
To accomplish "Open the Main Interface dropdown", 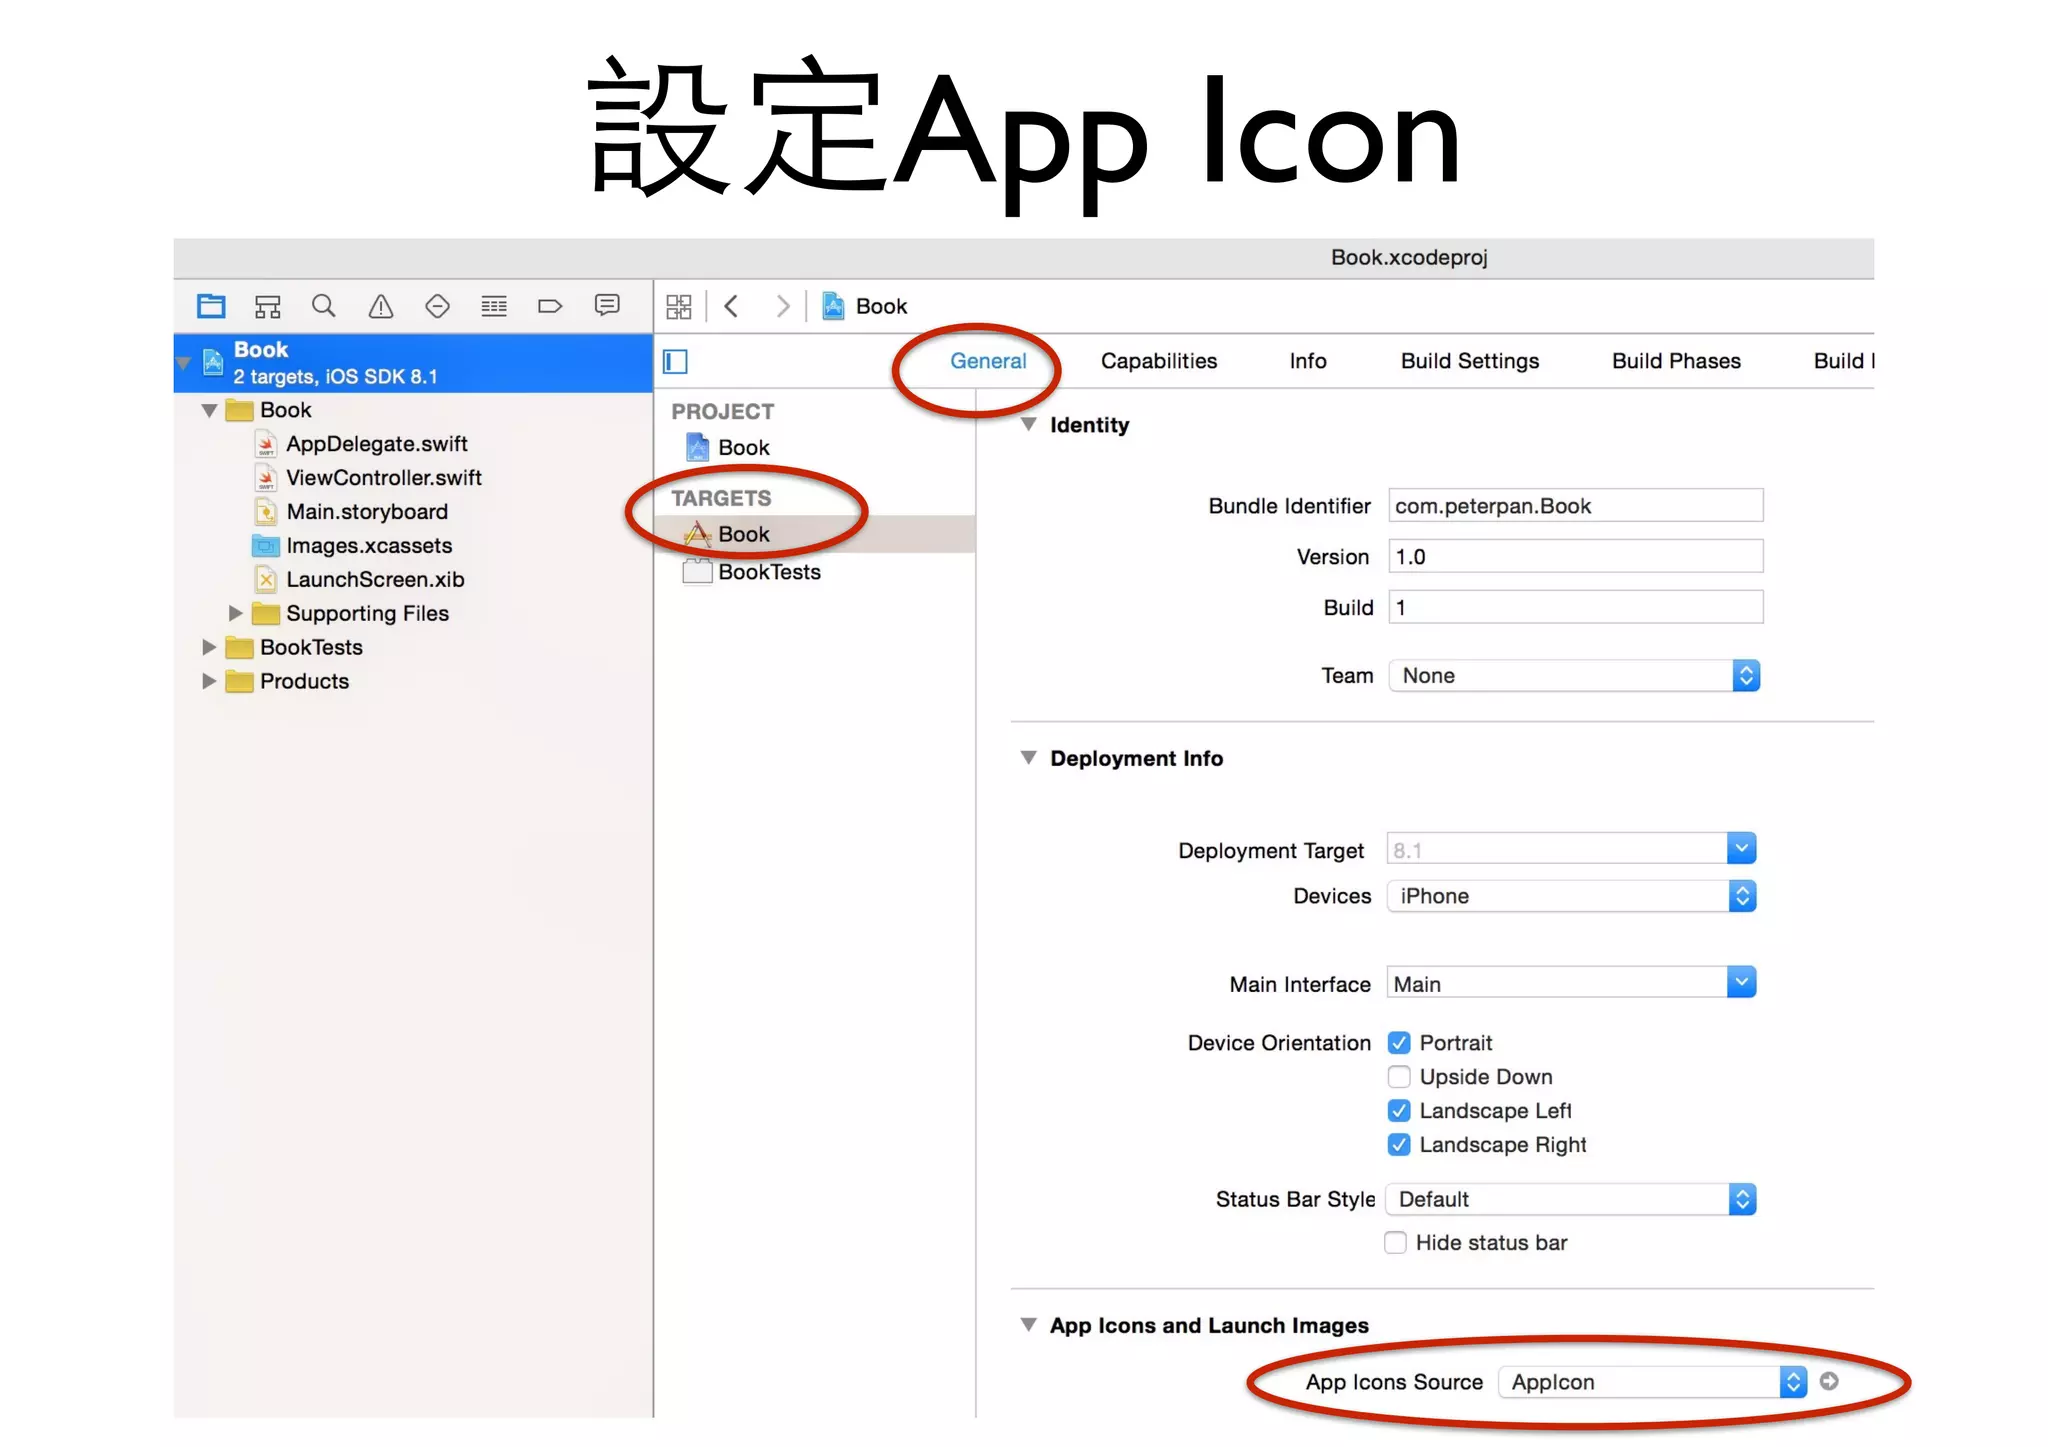I will (x=1571, y=983).
